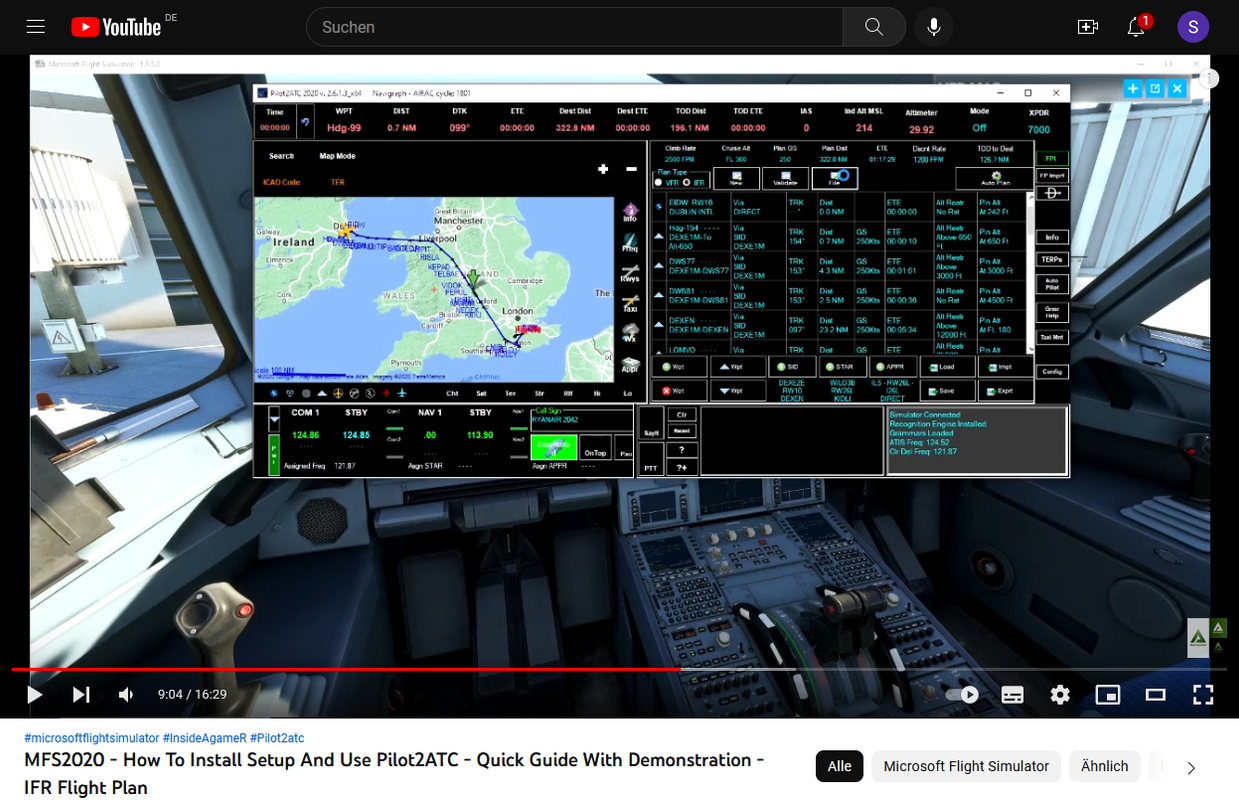The height and width of the screenshot is (800, 1239).
Task: Select the Alle chip
Action: (x=840, y=766)
